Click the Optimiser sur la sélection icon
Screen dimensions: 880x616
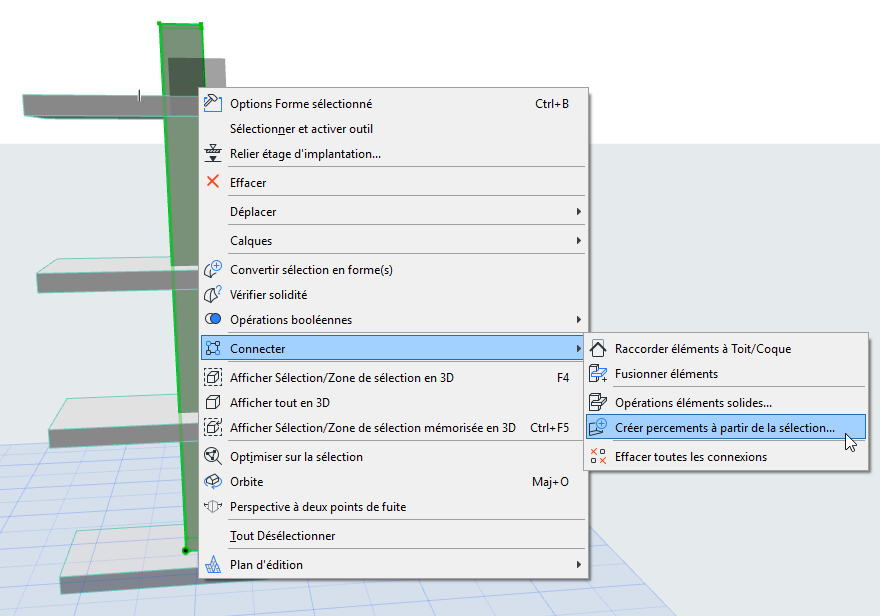213,456
